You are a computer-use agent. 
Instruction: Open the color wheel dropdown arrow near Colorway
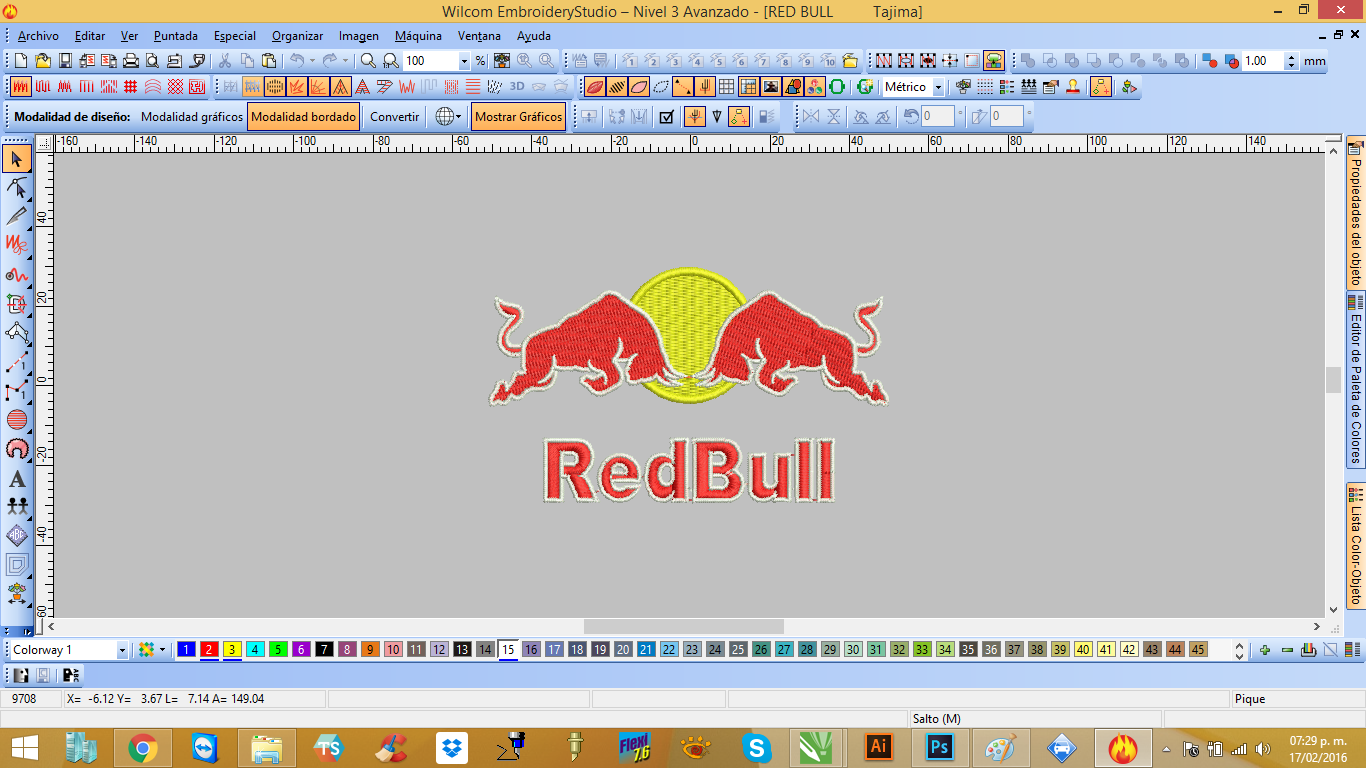pos(162,650)
